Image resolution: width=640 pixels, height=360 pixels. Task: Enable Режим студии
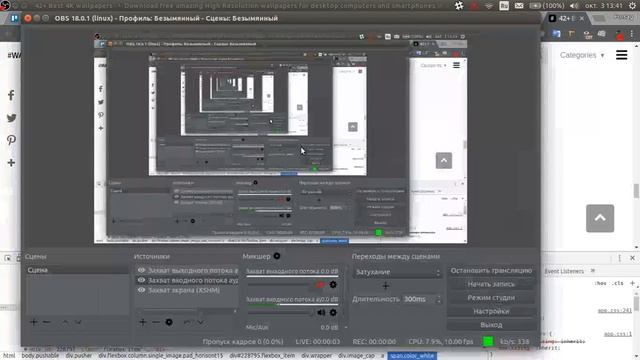click(x=491, y=298)
